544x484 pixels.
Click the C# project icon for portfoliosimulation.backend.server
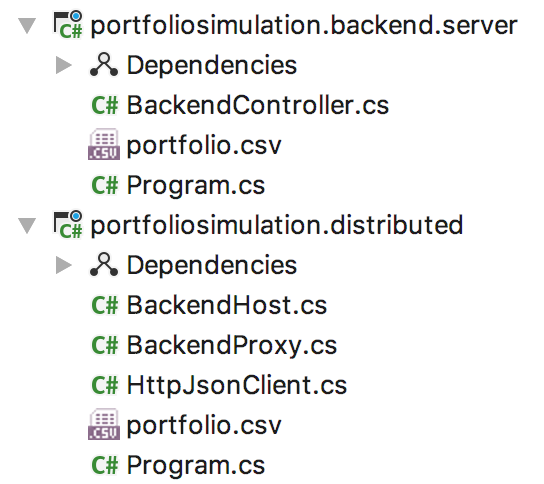[68, 25]
